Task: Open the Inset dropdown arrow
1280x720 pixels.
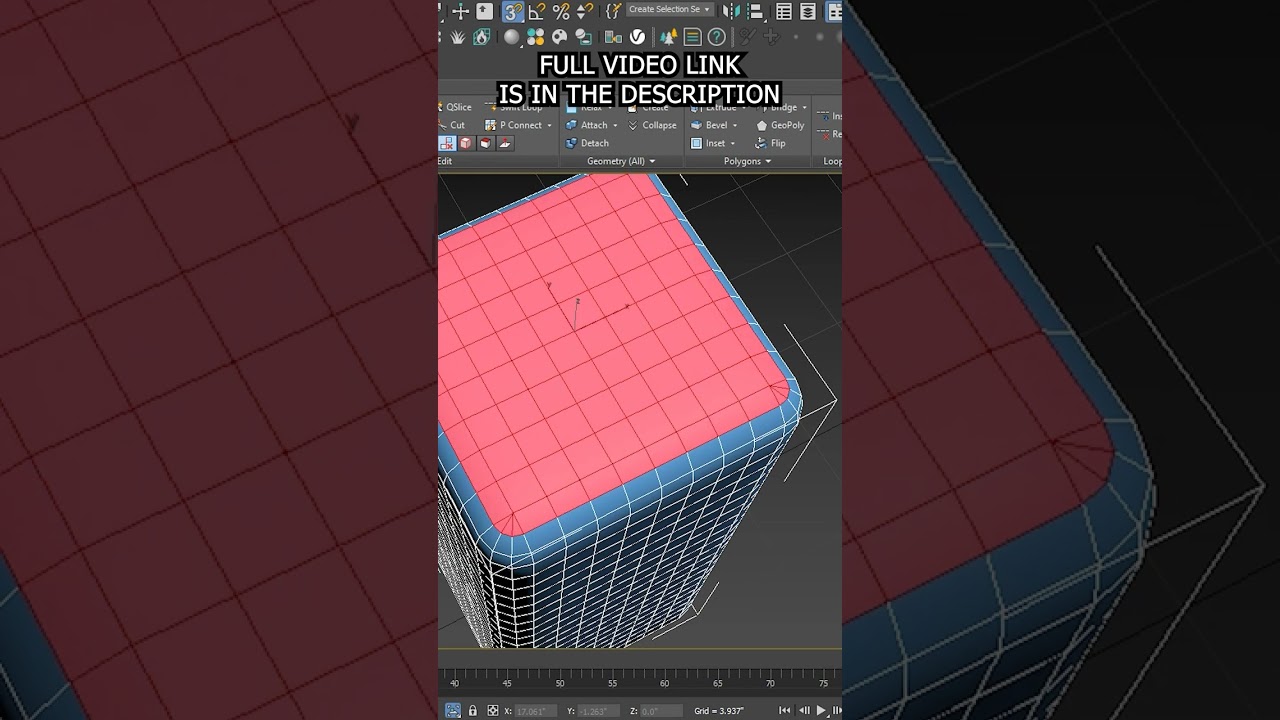Action: pos(733,144)
